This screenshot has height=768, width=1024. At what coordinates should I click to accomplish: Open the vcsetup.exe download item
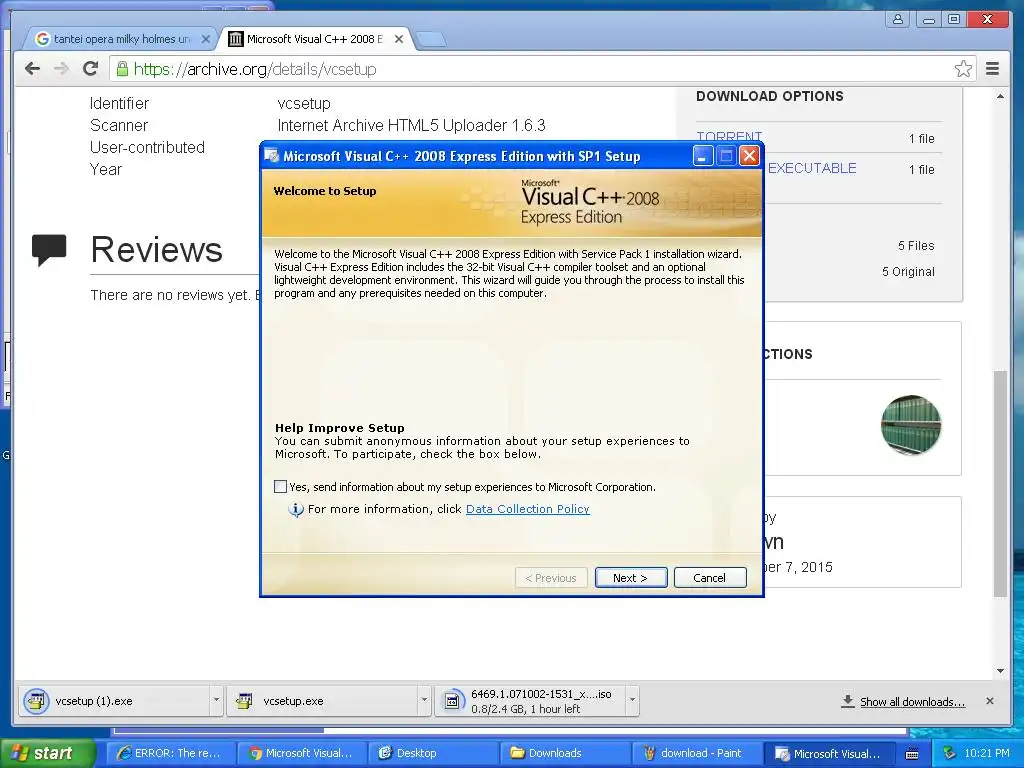pos(322,701)
